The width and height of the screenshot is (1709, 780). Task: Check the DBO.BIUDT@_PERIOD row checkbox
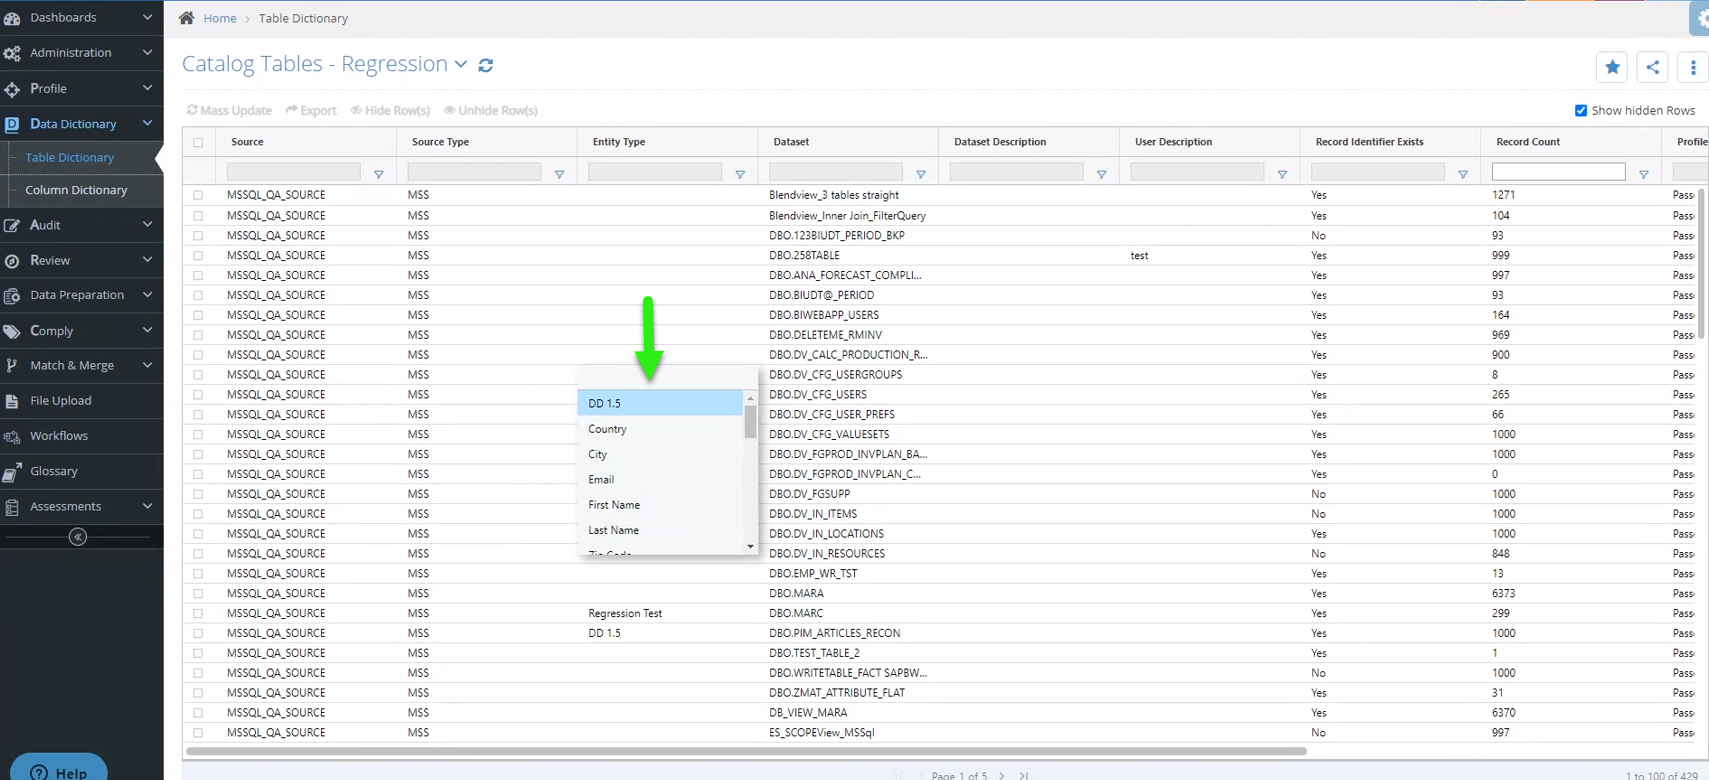tap(198, 295)
